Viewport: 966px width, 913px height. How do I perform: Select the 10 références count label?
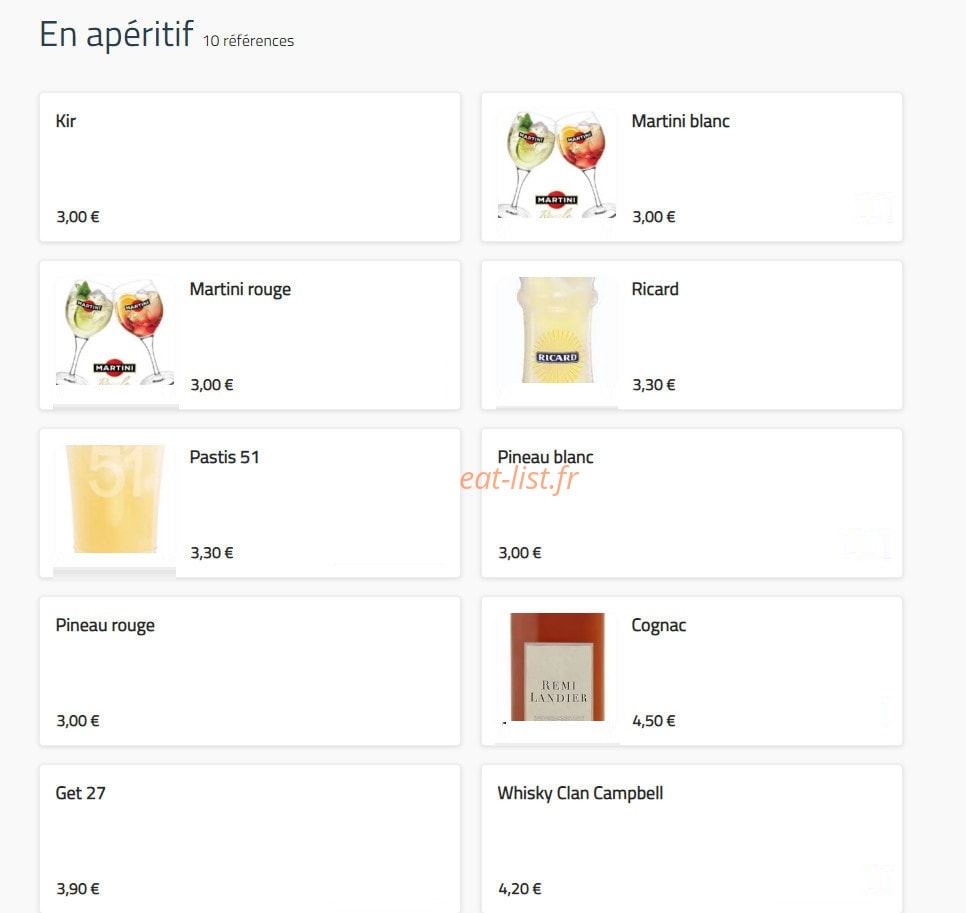[x=248, y=41]
